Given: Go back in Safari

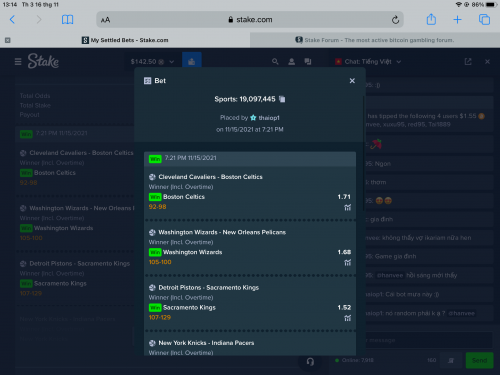Looking at the screenshot, I should [12, 20].
